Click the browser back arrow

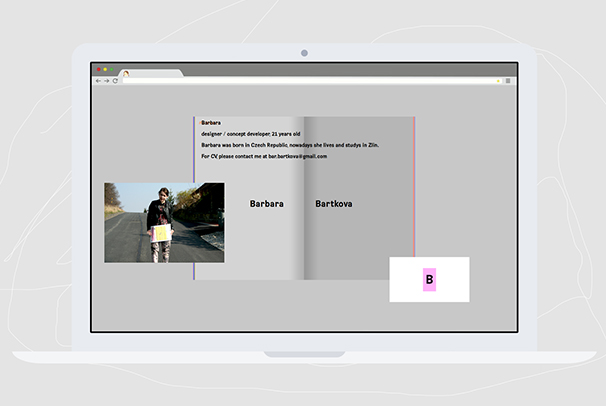tap(98, 80)
